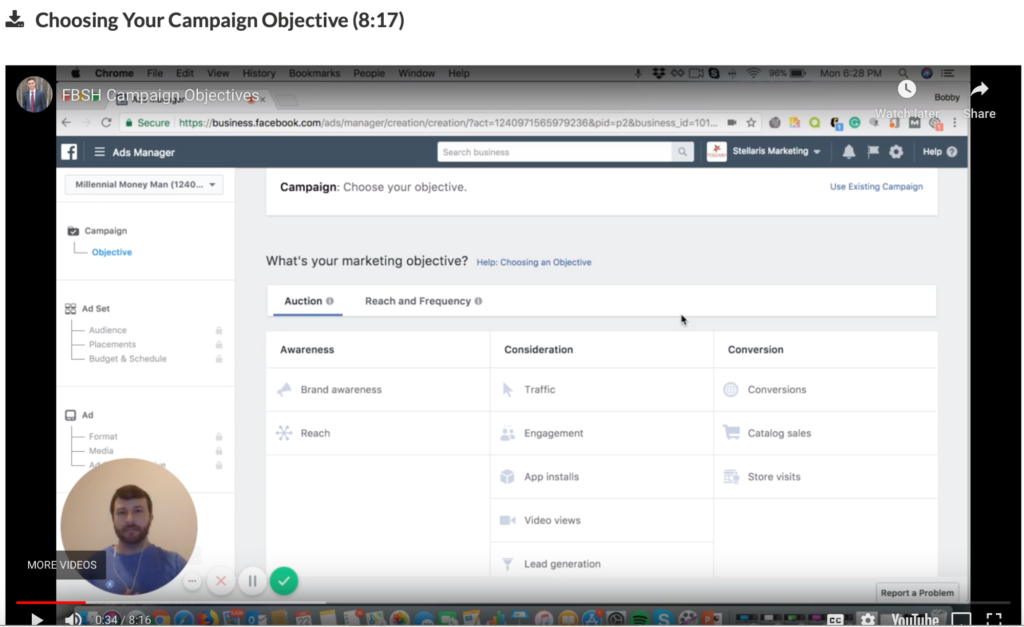Click the Report a Problem button
1024x627 pixels.
click(917, 592)
